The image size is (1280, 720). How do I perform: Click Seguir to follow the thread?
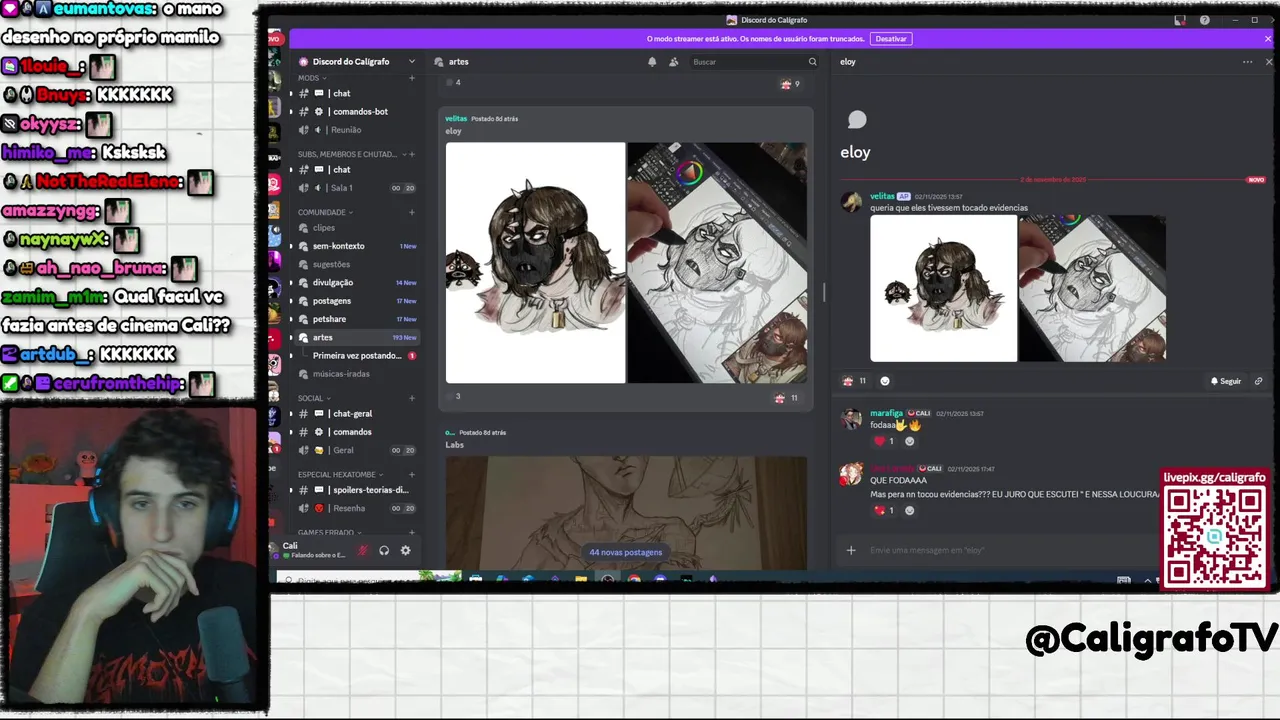[1225, 381]
